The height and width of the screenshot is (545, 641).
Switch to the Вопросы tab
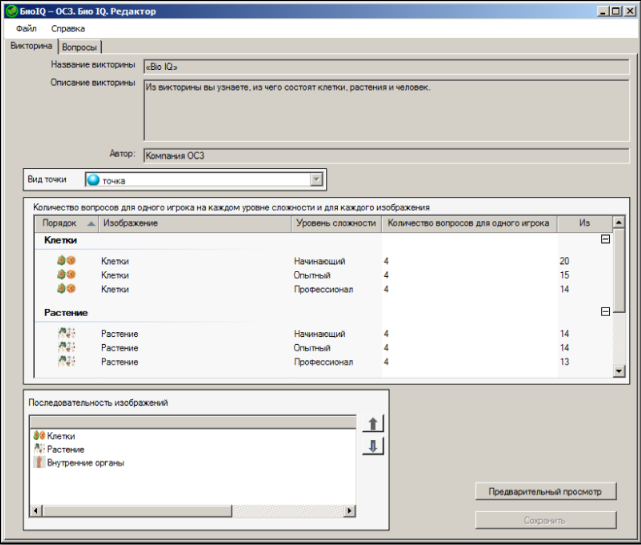pyautogui.click(x=80, y=47)
